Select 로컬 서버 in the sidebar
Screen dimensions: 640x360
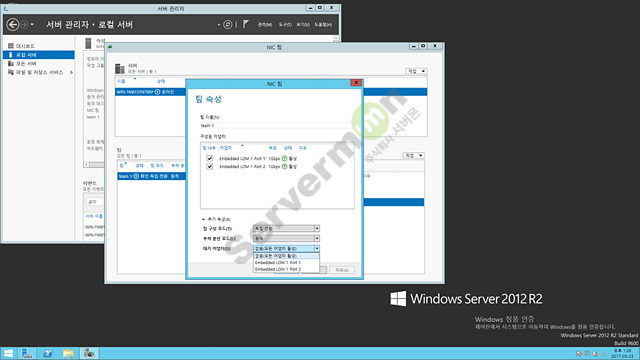click(x=39, y=55)
